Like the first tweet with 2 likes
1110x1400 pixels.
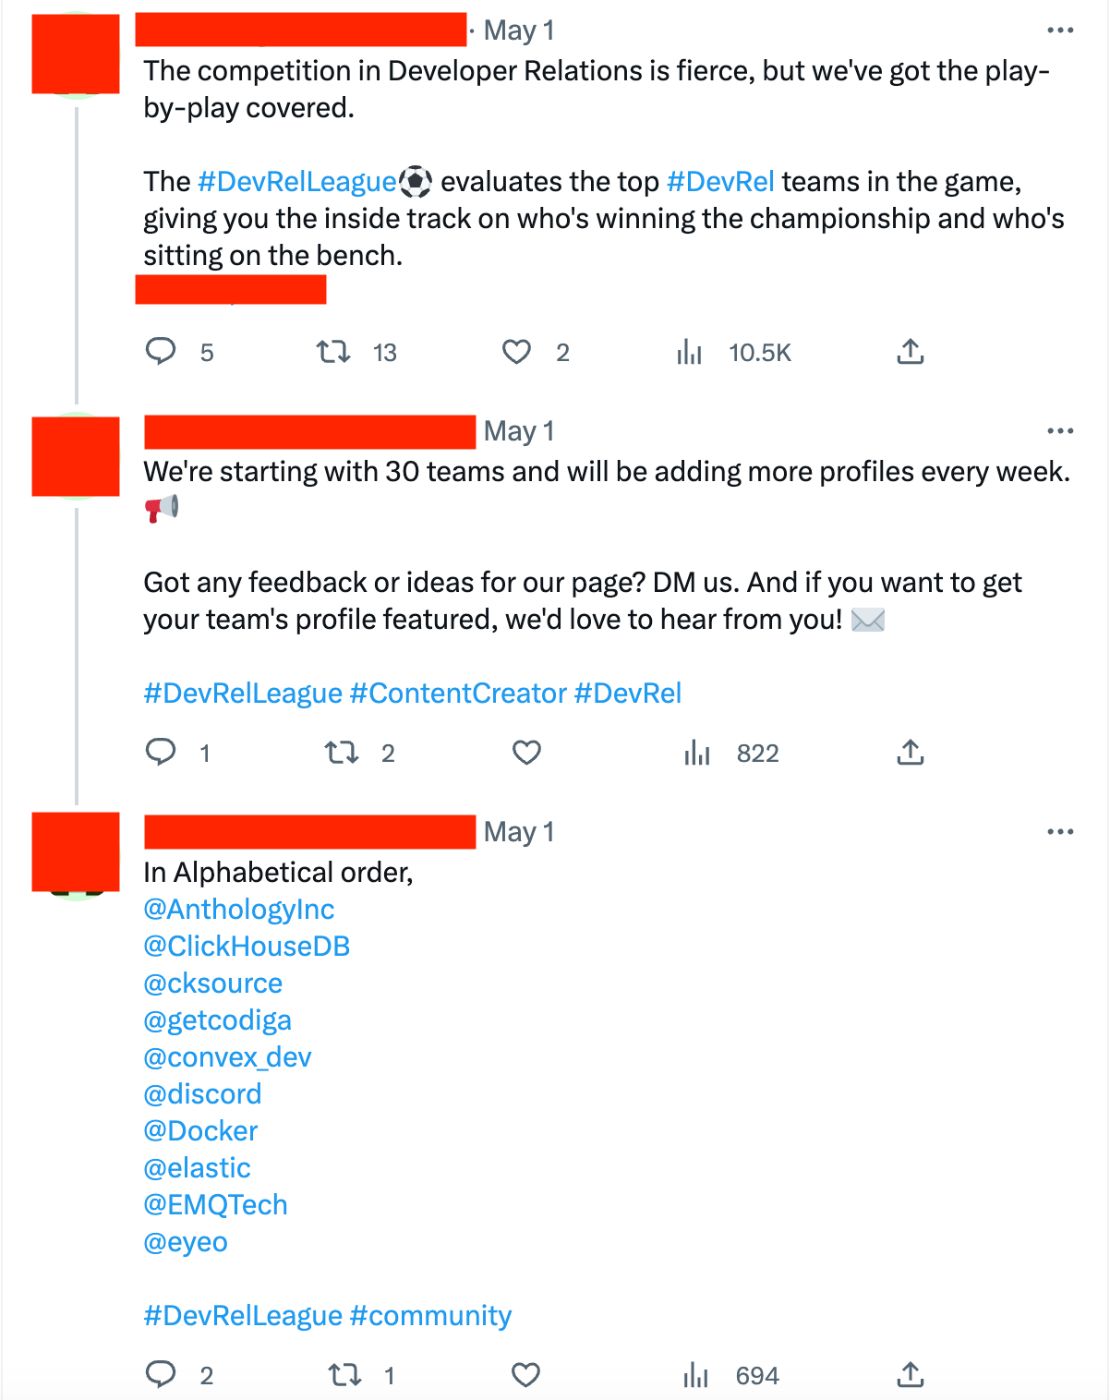516,351
